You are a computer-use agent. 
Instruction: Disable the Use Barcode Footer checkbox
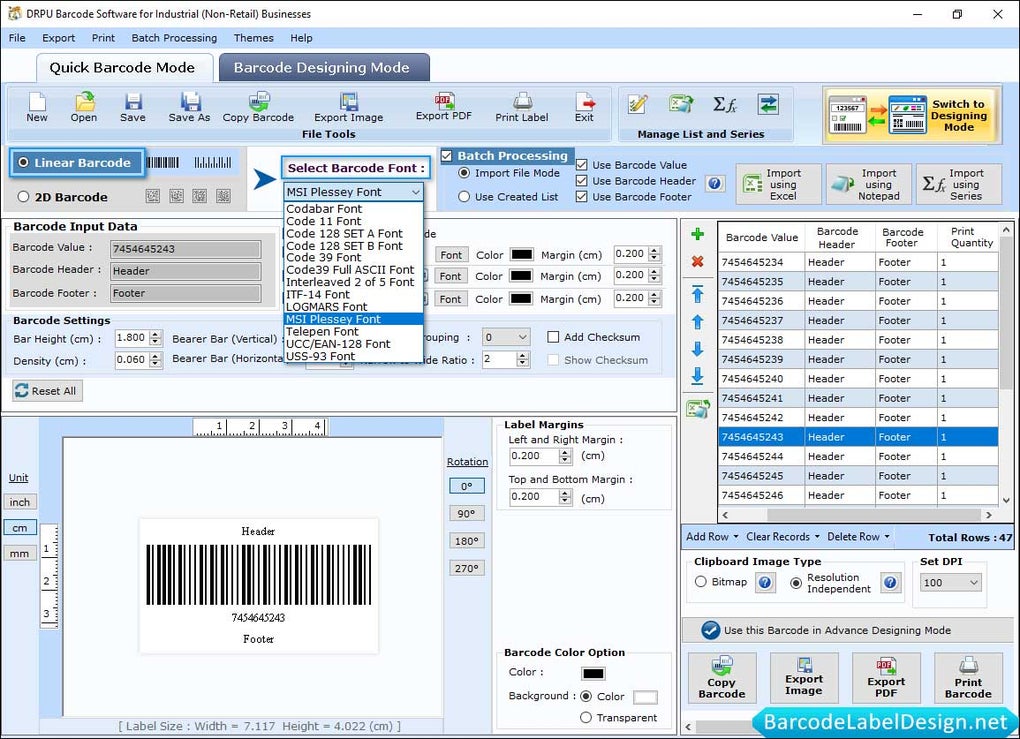(x=580, y=195)
